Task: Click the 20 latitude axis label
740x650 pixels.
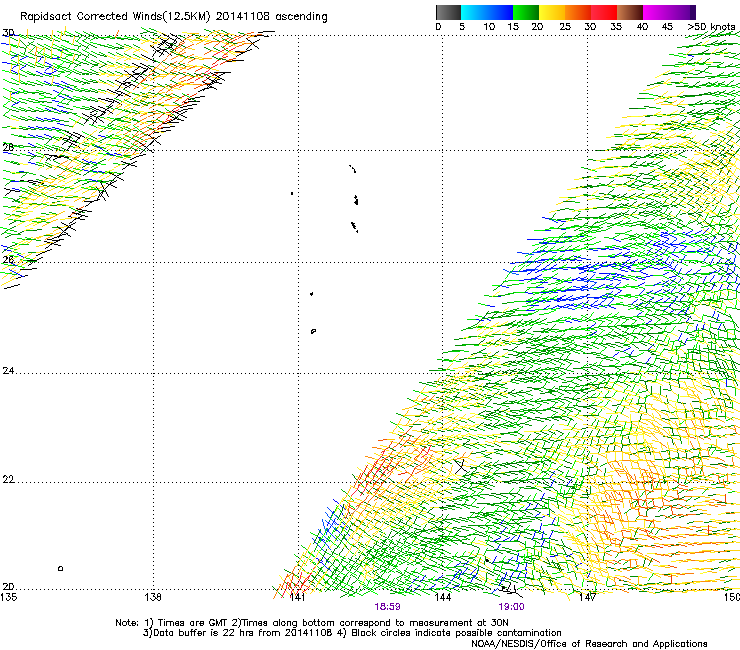Action: pyautogui.click(x=8, y=587)
